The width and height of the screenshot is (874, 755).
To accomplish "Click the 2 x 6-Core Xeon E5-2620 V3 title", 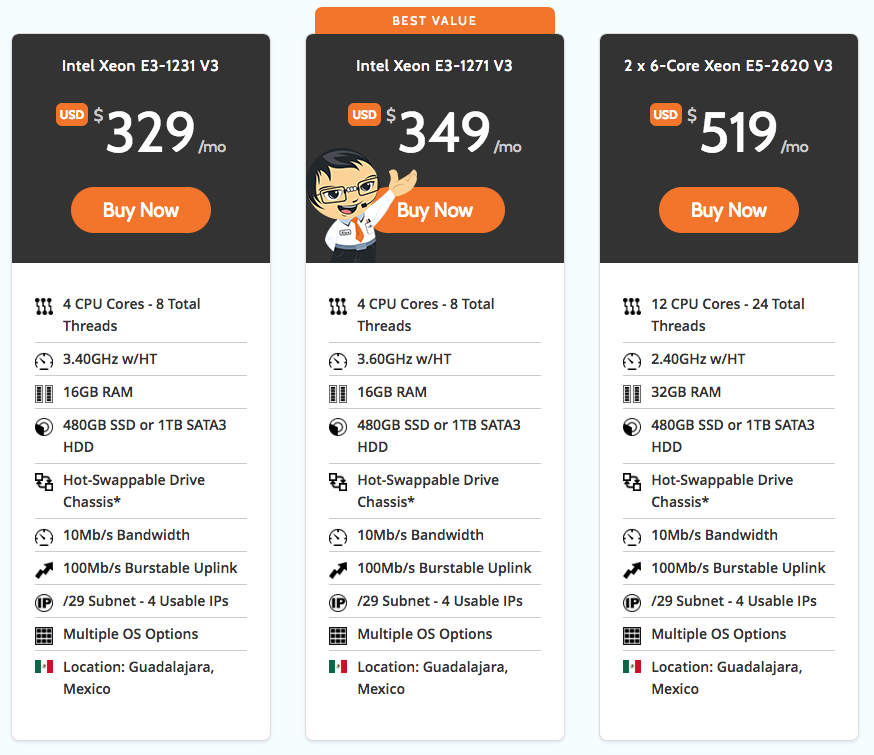I will 728,66.
